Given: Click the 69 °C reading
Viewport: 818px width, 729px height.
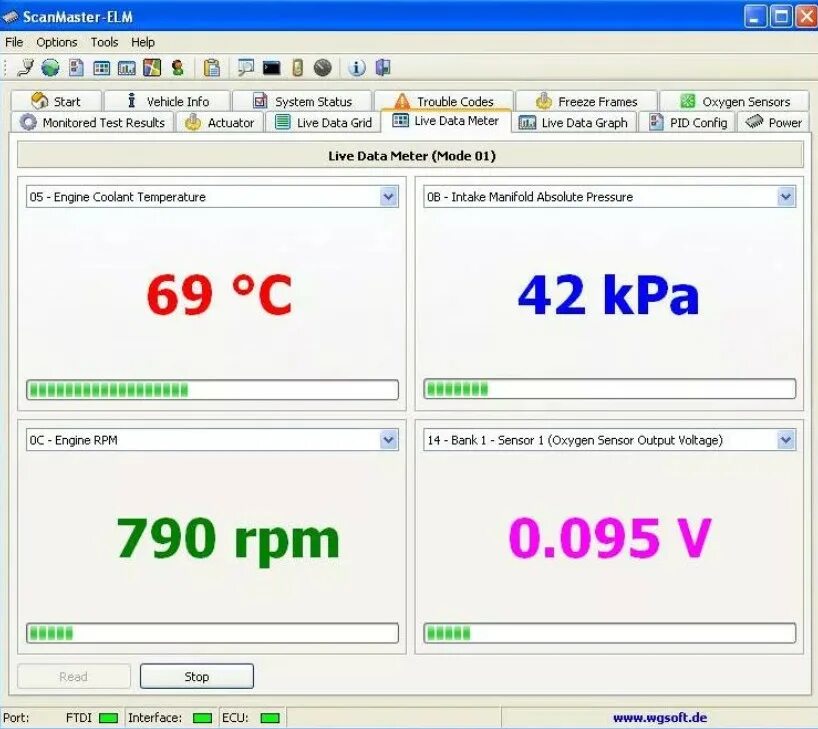Looking at the screenshot, I should pos(219,295).
